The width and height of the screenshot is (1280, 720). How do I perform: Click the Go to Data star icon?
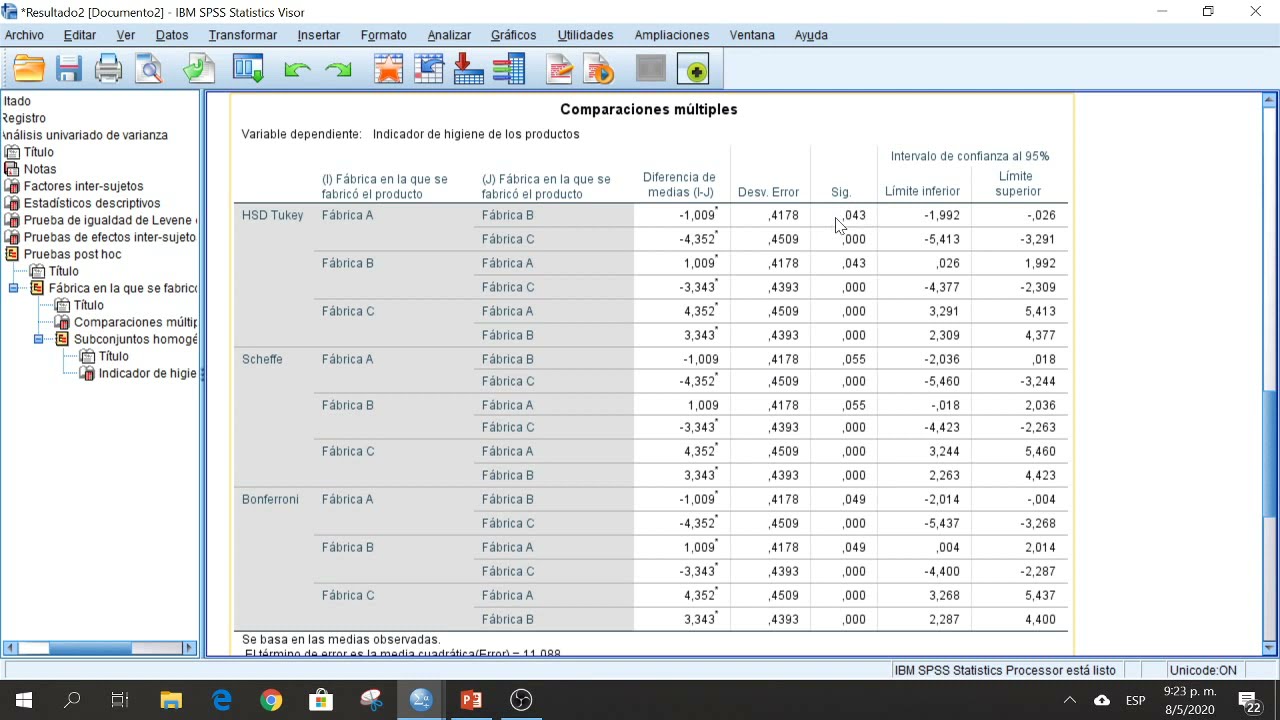click(x=388, y=69)
